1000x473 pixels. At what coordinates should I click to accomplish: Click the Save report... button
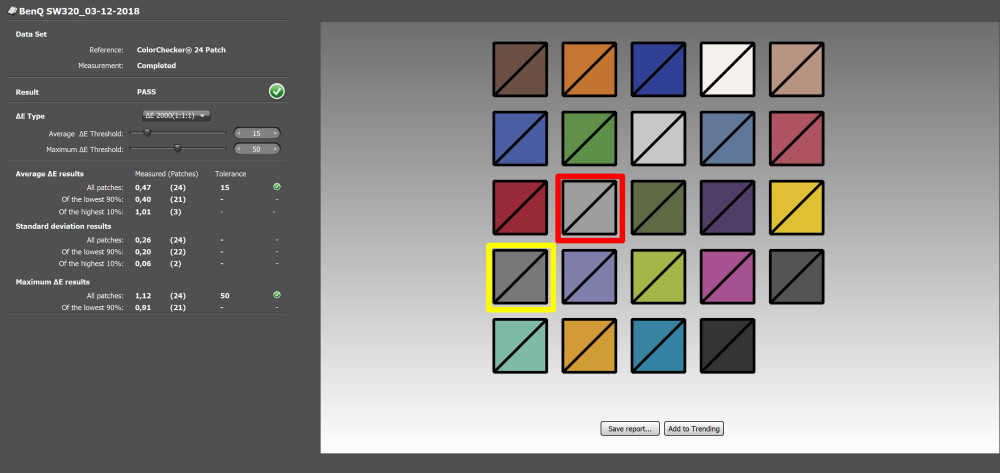tap(629, 429)
